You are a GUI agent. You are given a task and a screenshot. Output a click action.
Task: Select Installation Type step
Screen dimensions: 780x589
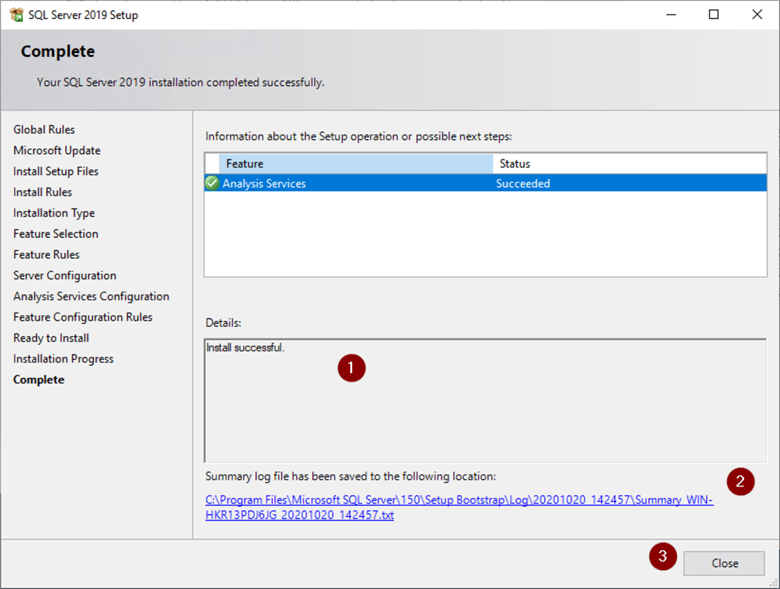tap(54, 213)
